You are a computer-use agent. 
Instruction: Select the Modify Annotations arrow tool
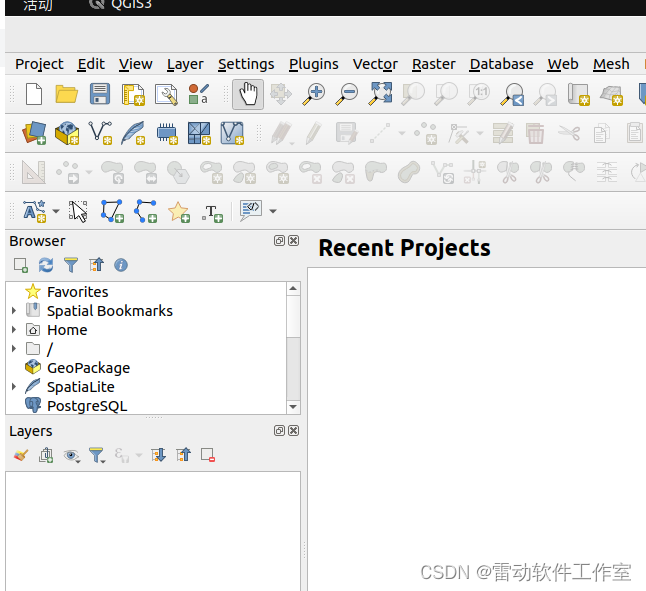(x=78, y=211)
